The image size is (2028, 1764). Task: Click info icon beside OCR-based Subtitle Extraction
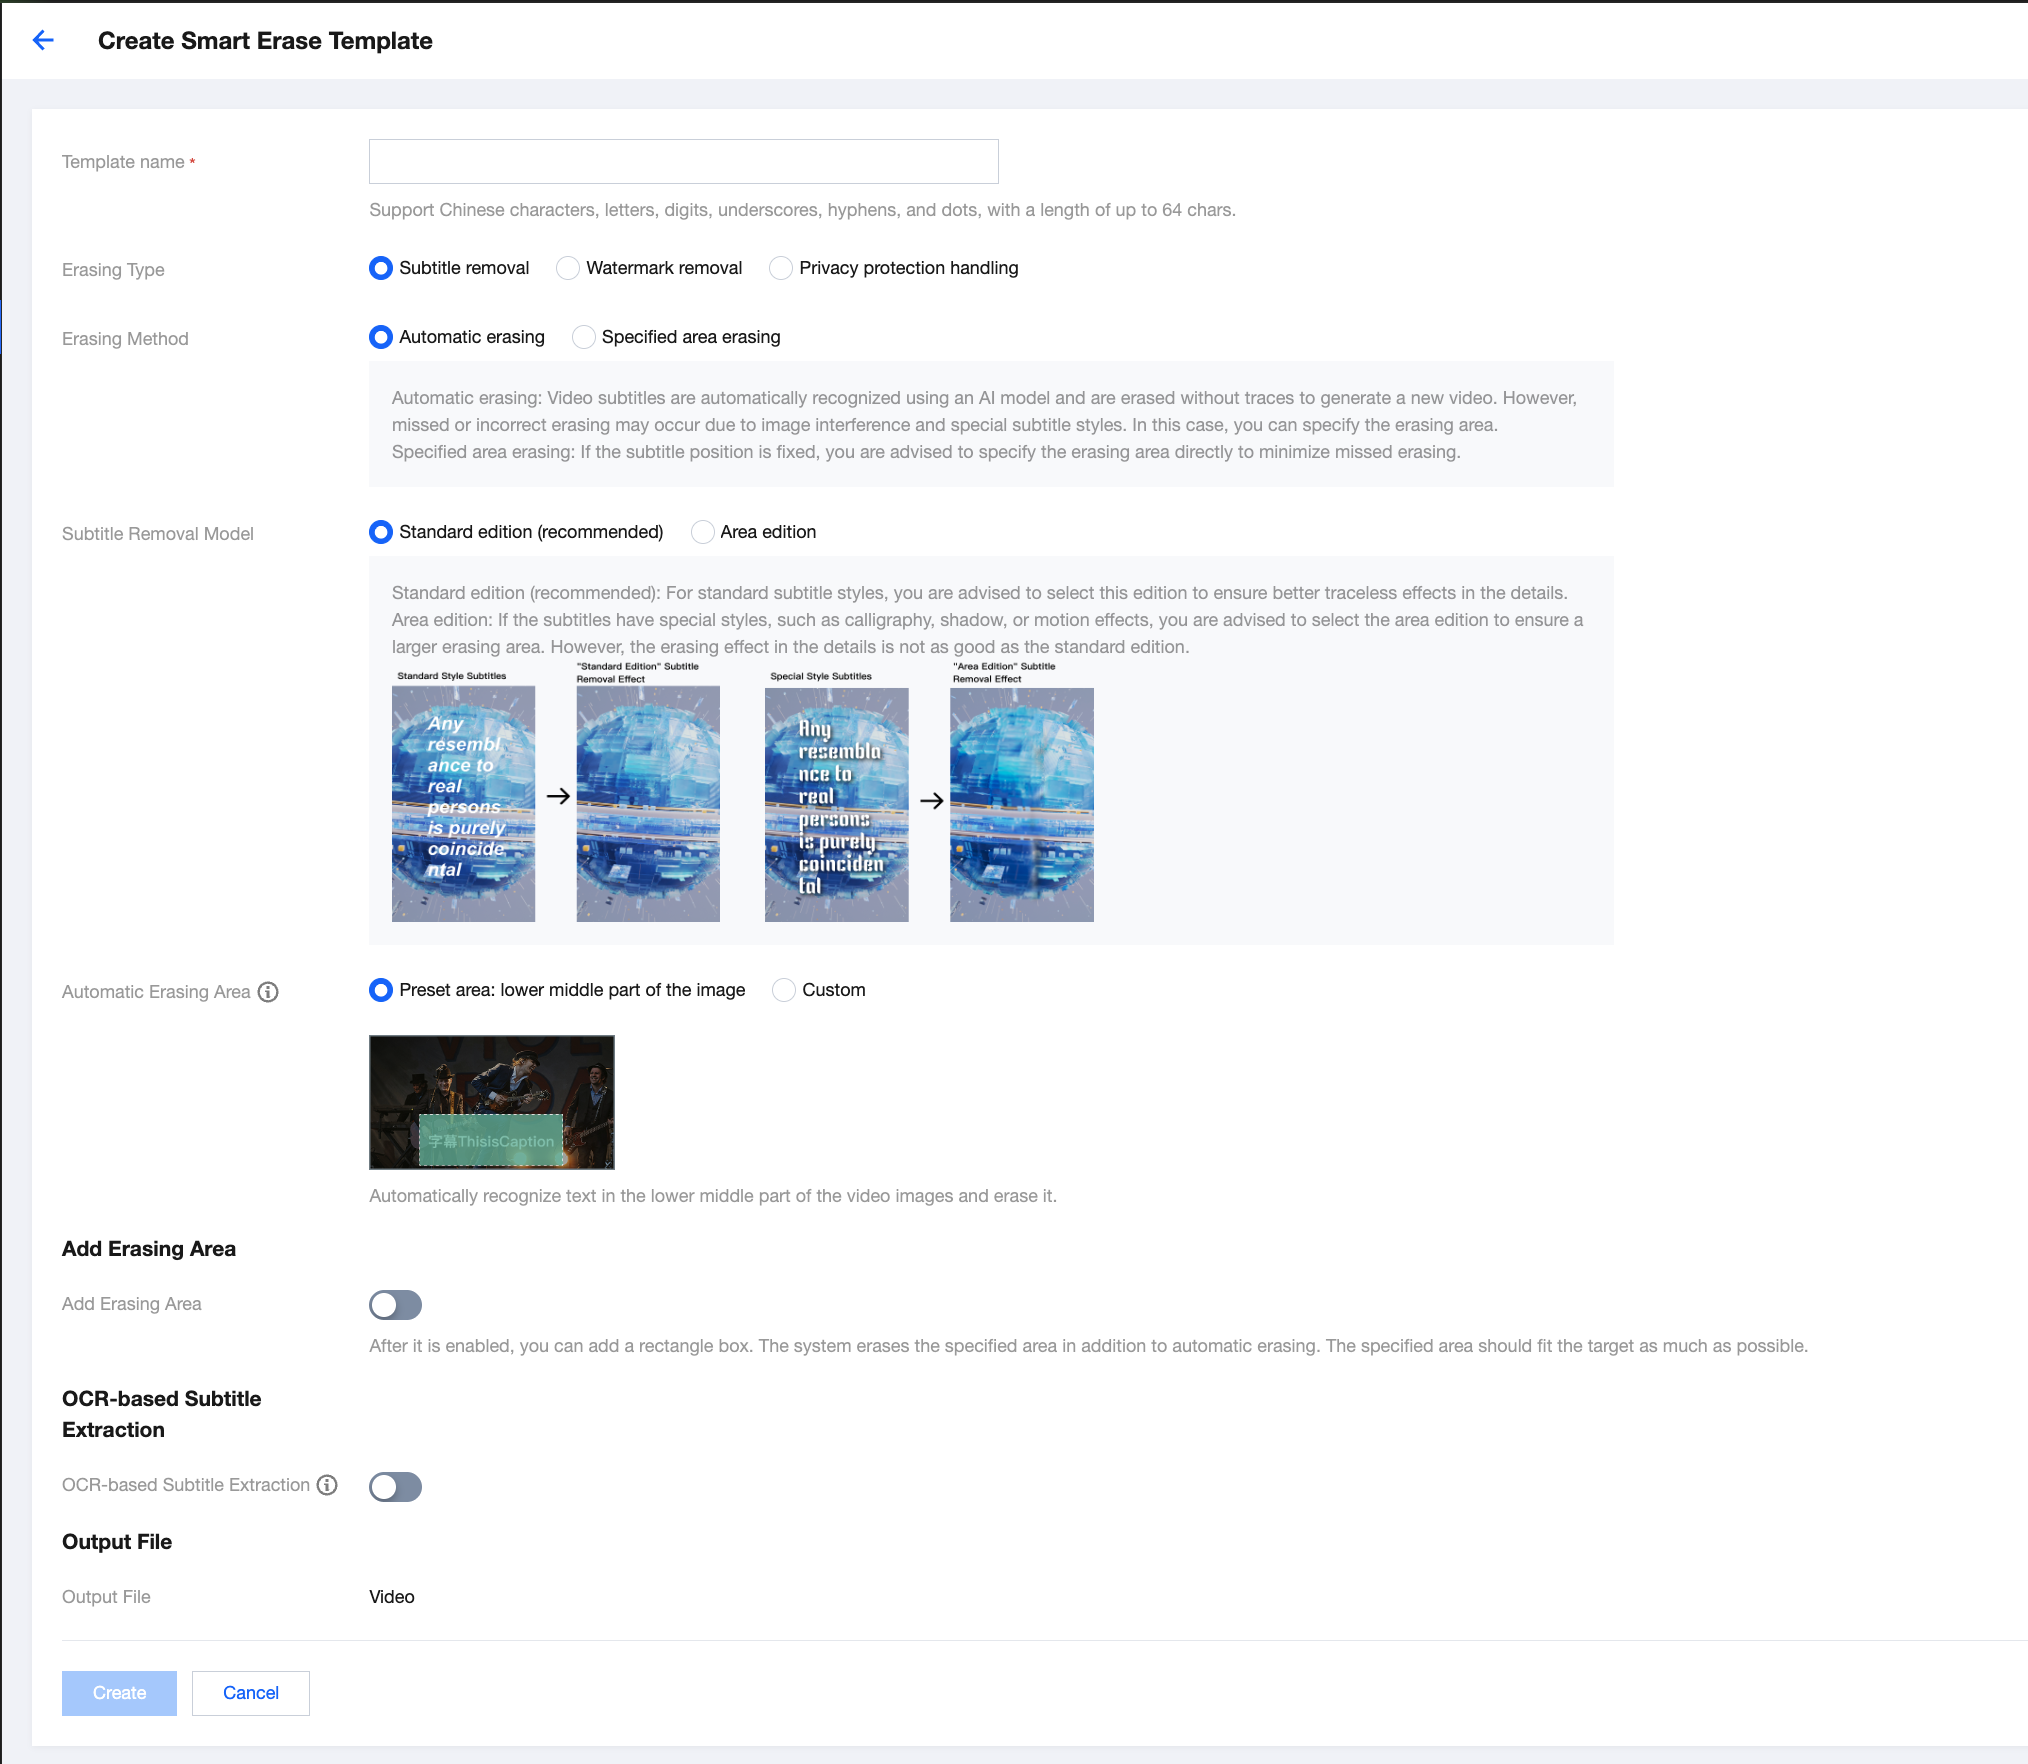(x=327, y=1485)
